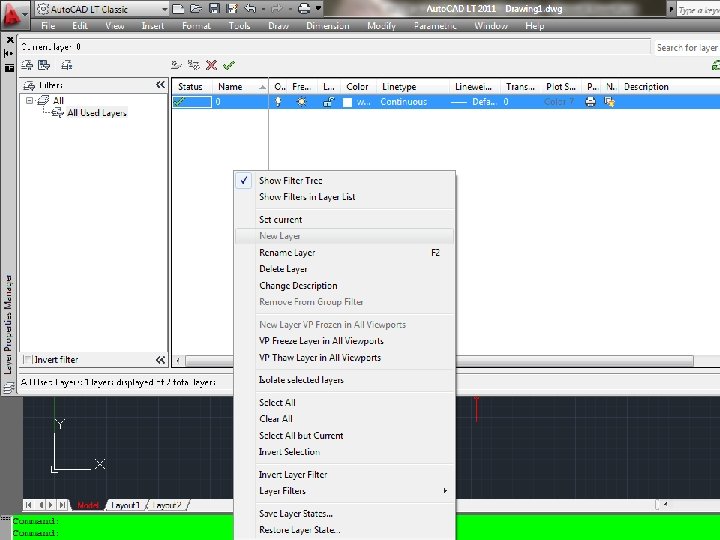Screen dimensions: 720x540
Task: Click the Type a keyword search box
Action: coord(698,10)
